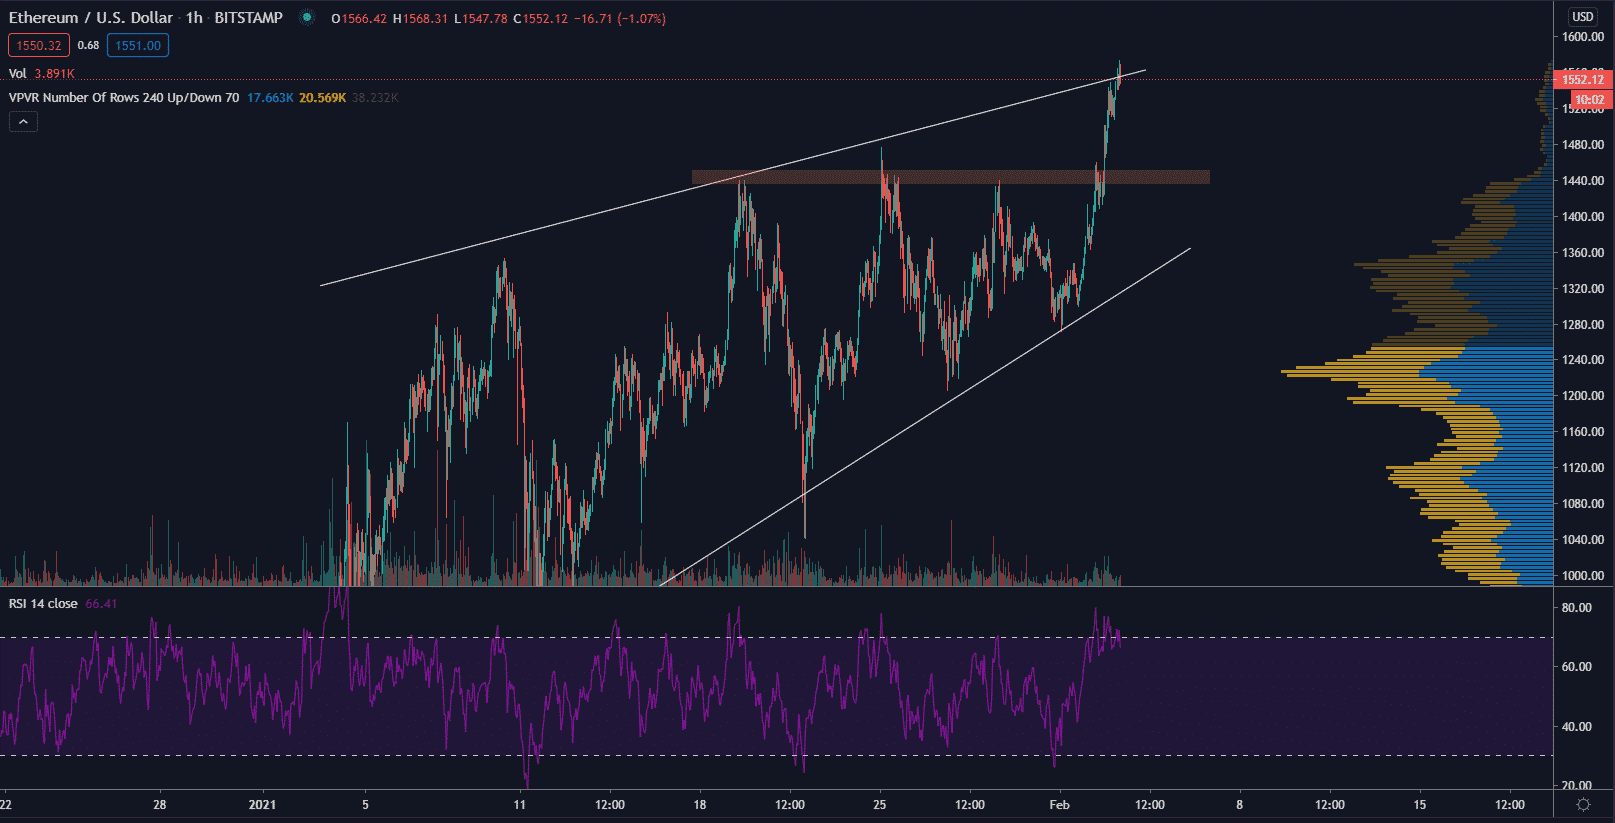Click the 1240.00 level on price scale
1615x823 pixels.
coord(1583,360)
